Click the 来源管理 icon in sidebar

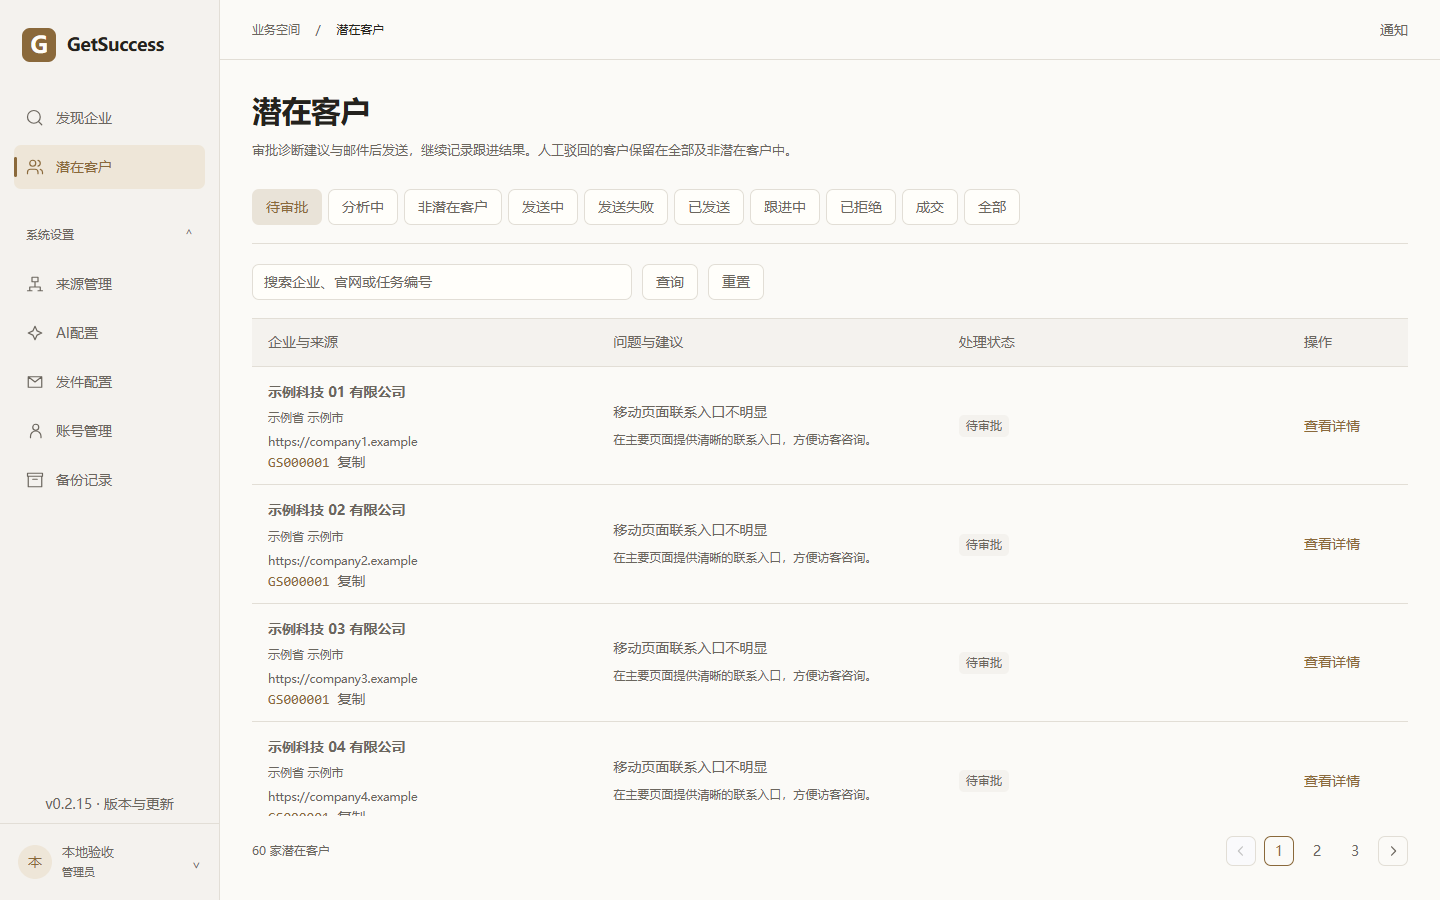click(35, 284)
